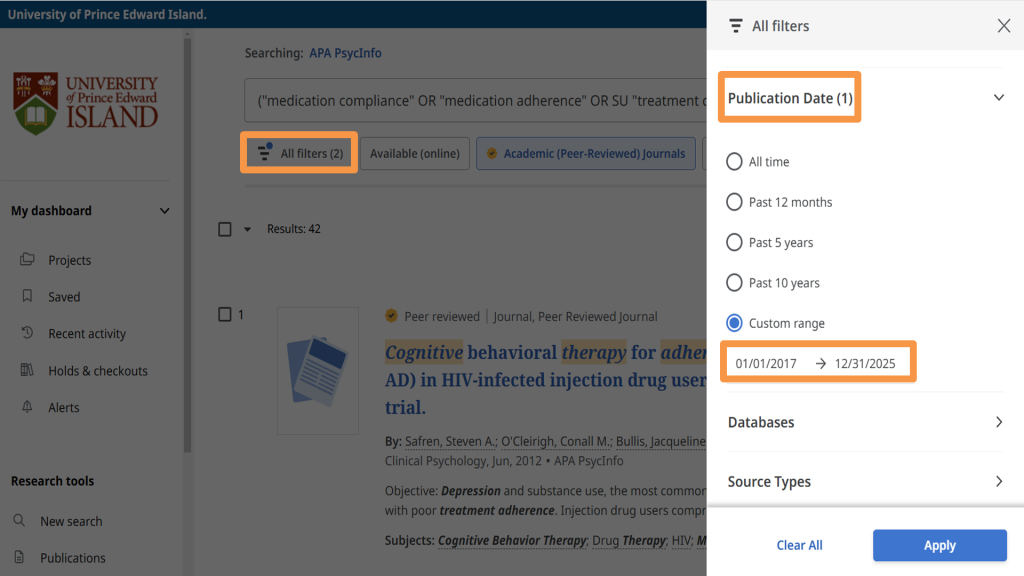Click the Projects folder icon in sidebar
The image size is (1024, 576).
tap(27, 260)
